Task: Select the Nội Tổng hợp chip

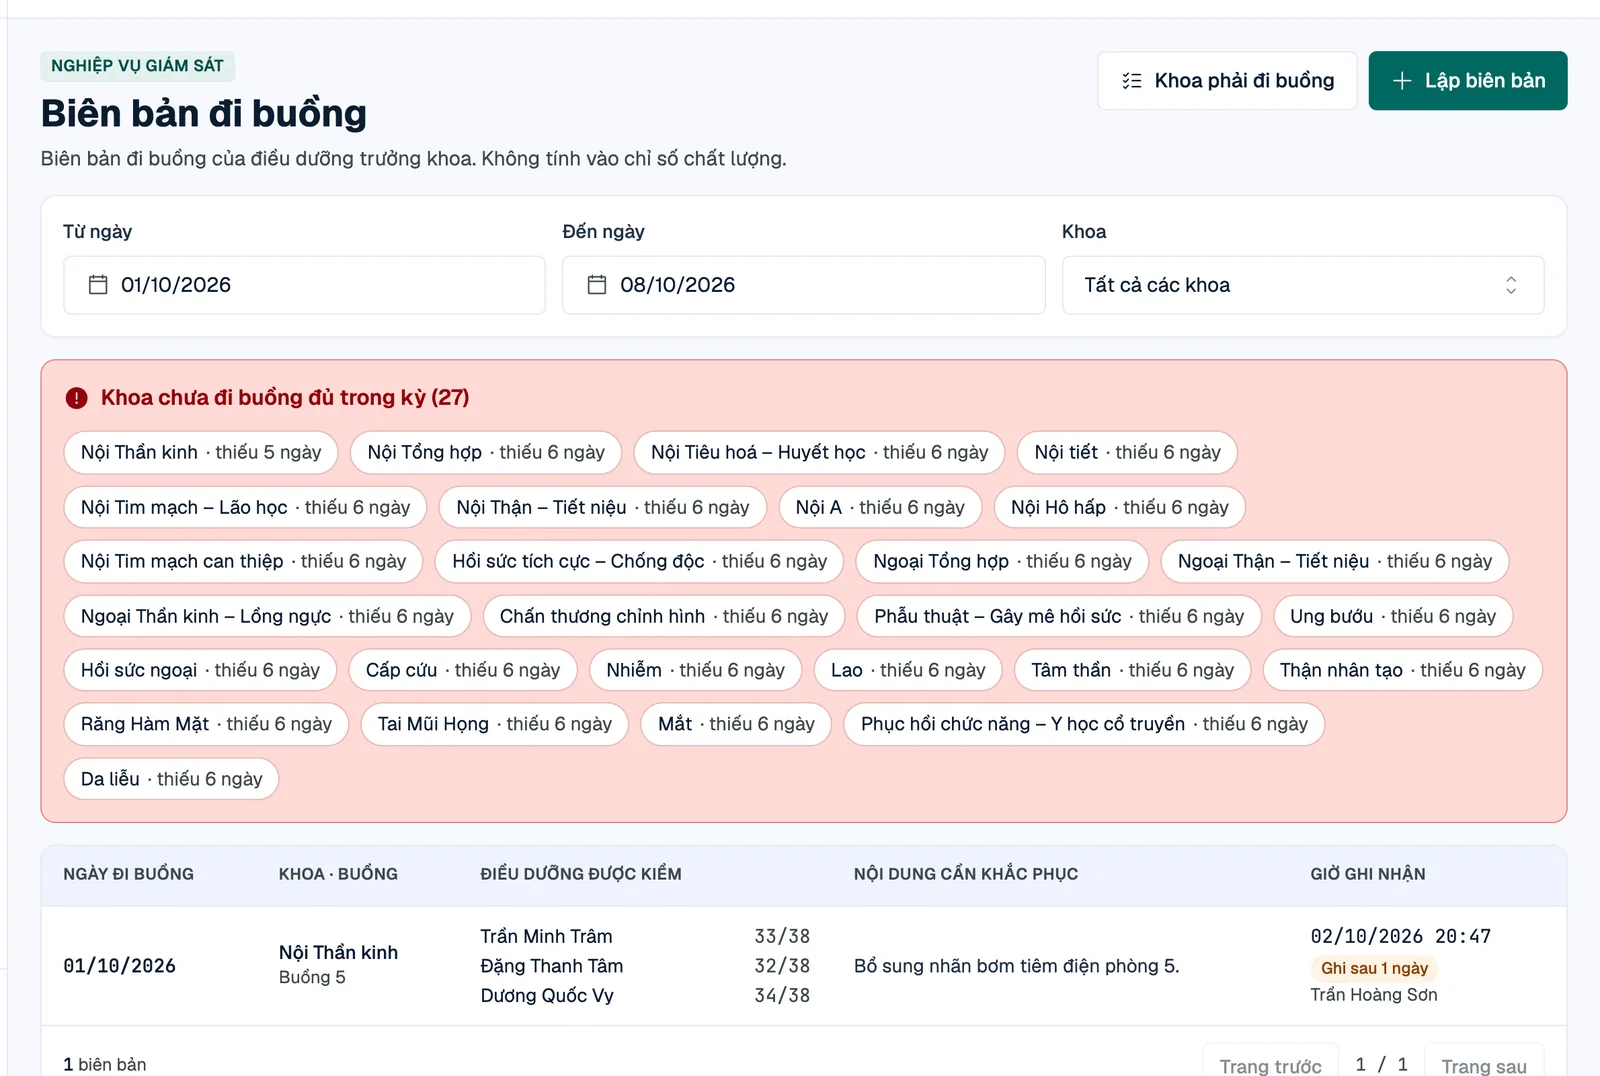Action: tap(486, 452)
